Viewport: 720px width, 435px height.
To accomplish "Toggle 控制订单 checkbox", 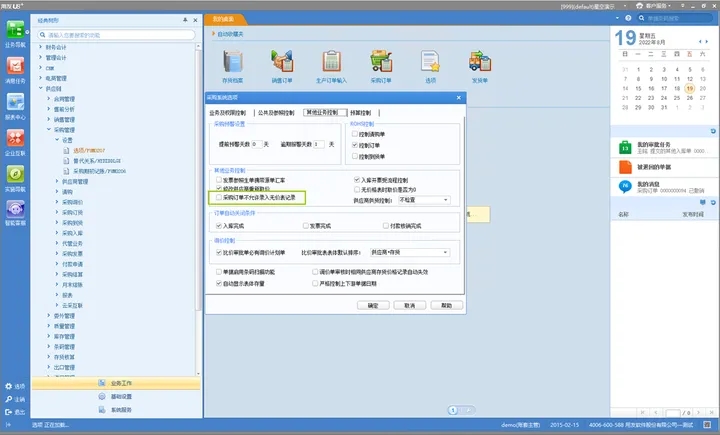I will coord(354,145).
